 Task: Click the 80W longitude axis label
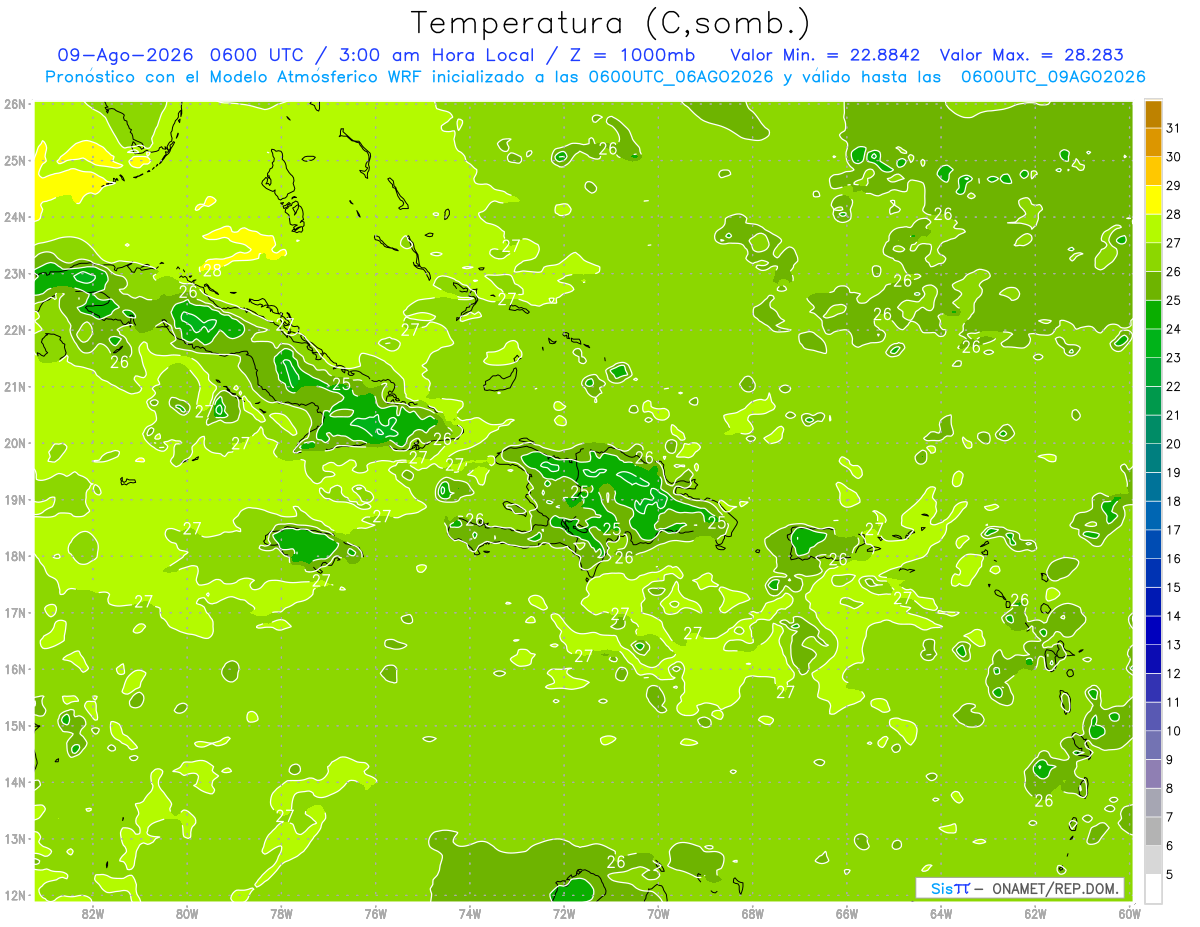point(187,913)
